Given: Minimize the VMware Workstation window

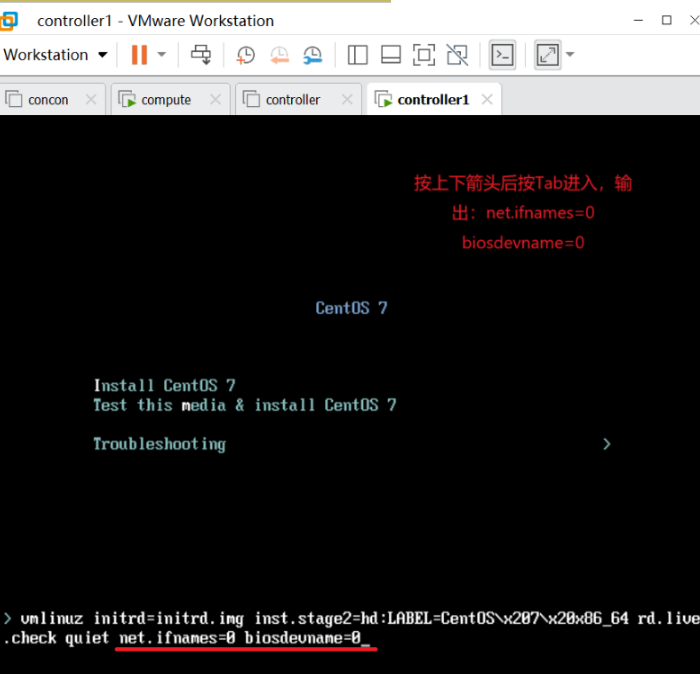Looking at the screenshot, I should (x=638, y=20).
